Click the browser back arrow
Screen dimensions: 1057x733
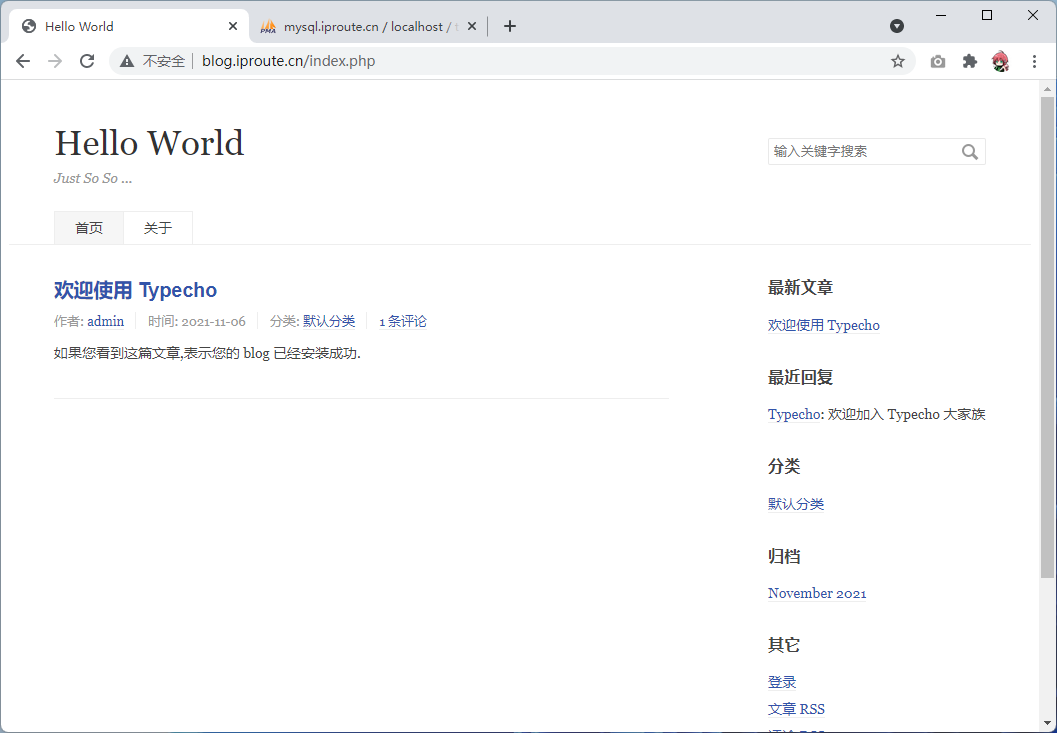coord(23,61)
